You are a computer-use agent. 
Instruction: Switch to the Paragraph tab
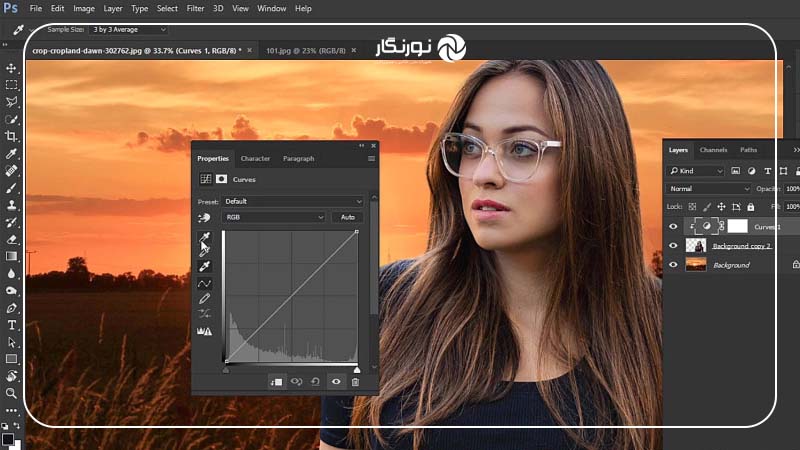pos(298,159)
